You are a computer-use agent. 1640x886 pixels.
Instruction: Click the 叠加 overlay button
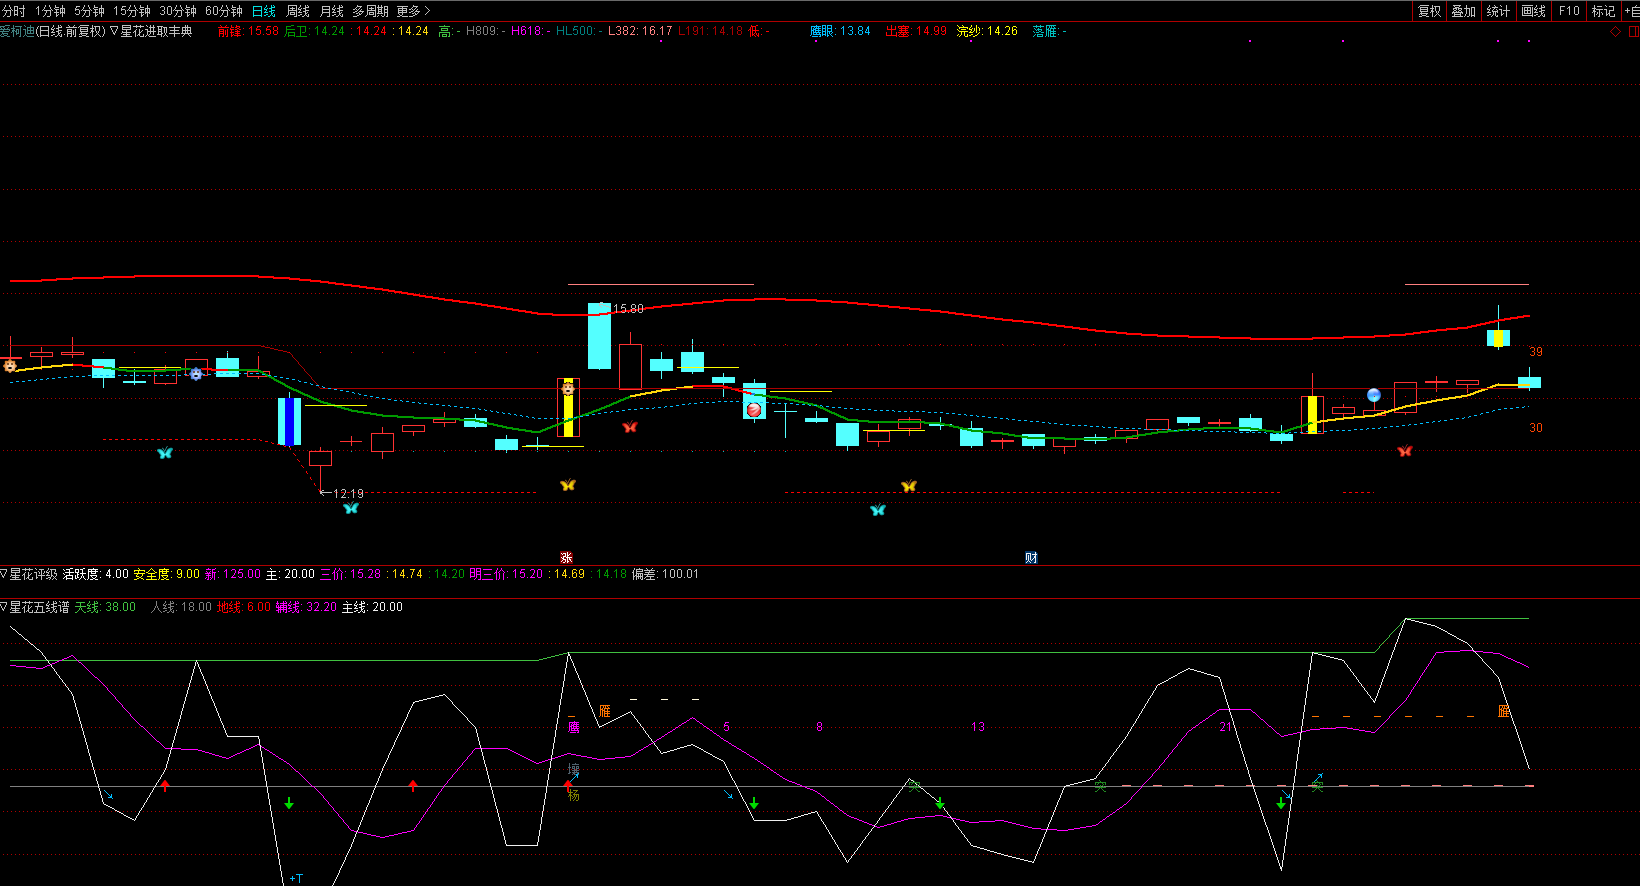point(1464,11)
